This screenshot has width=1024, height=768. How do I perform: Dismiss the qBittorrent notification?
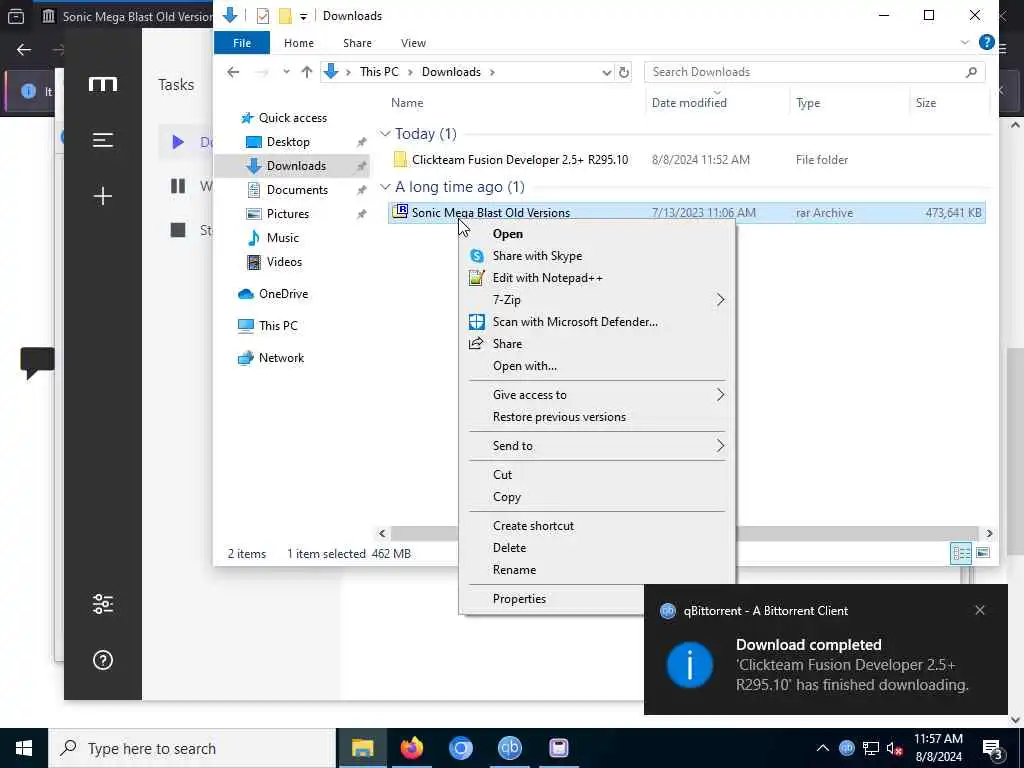tap(980, 611)
